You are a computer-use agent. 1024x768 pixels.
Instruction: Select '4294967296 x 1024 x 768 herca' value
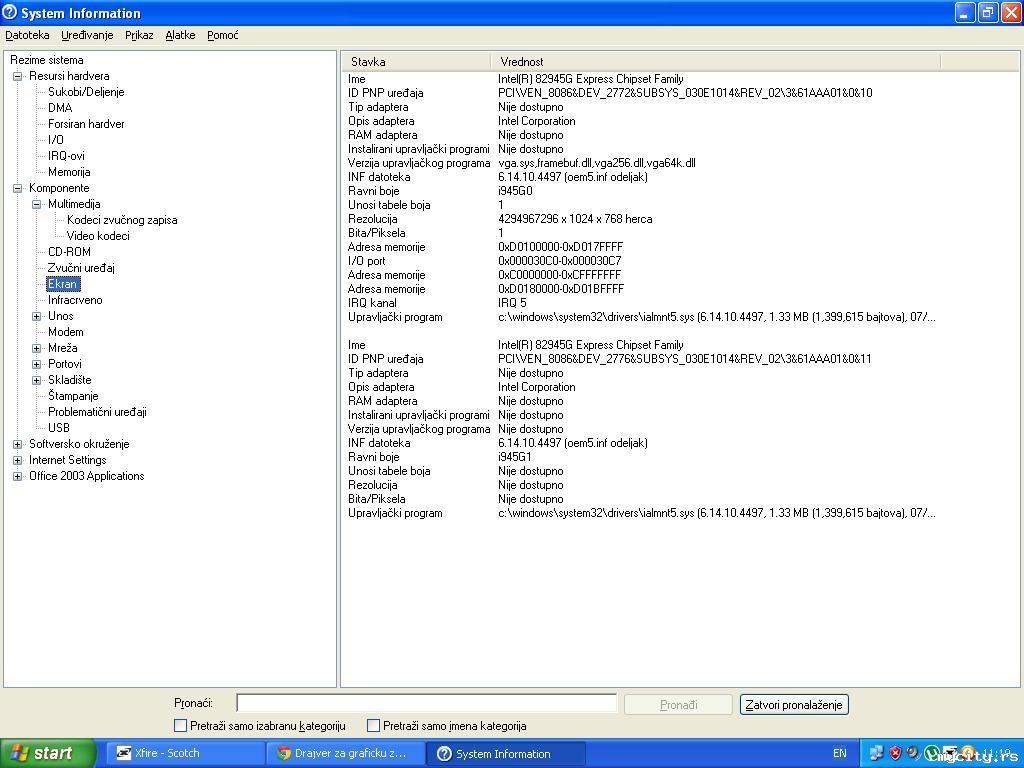point(575,219)
